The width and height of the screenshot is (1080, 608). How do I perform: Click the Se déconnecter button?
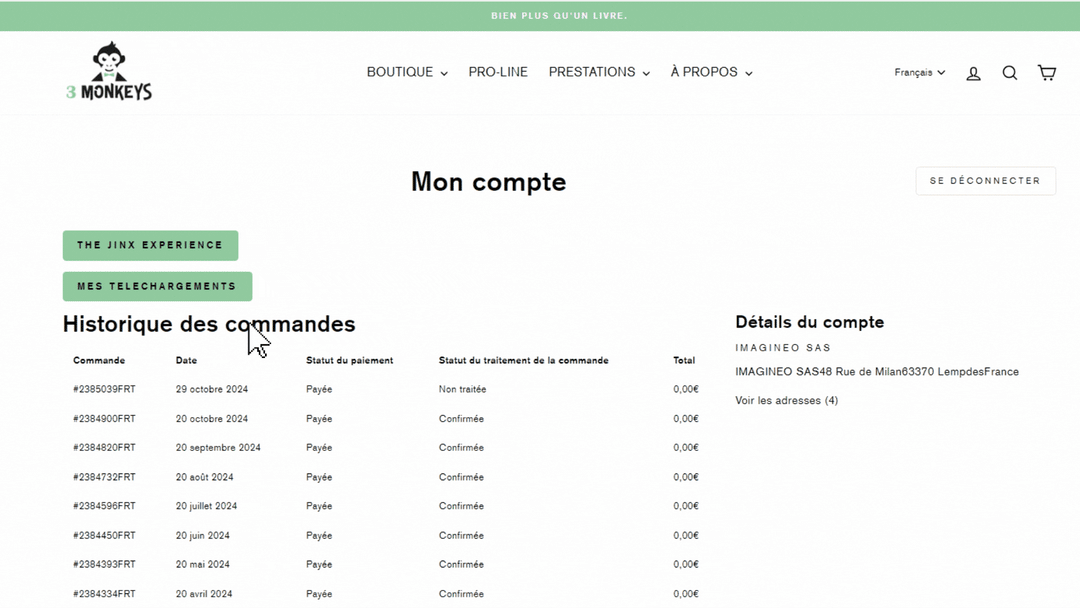click(985, 181)
